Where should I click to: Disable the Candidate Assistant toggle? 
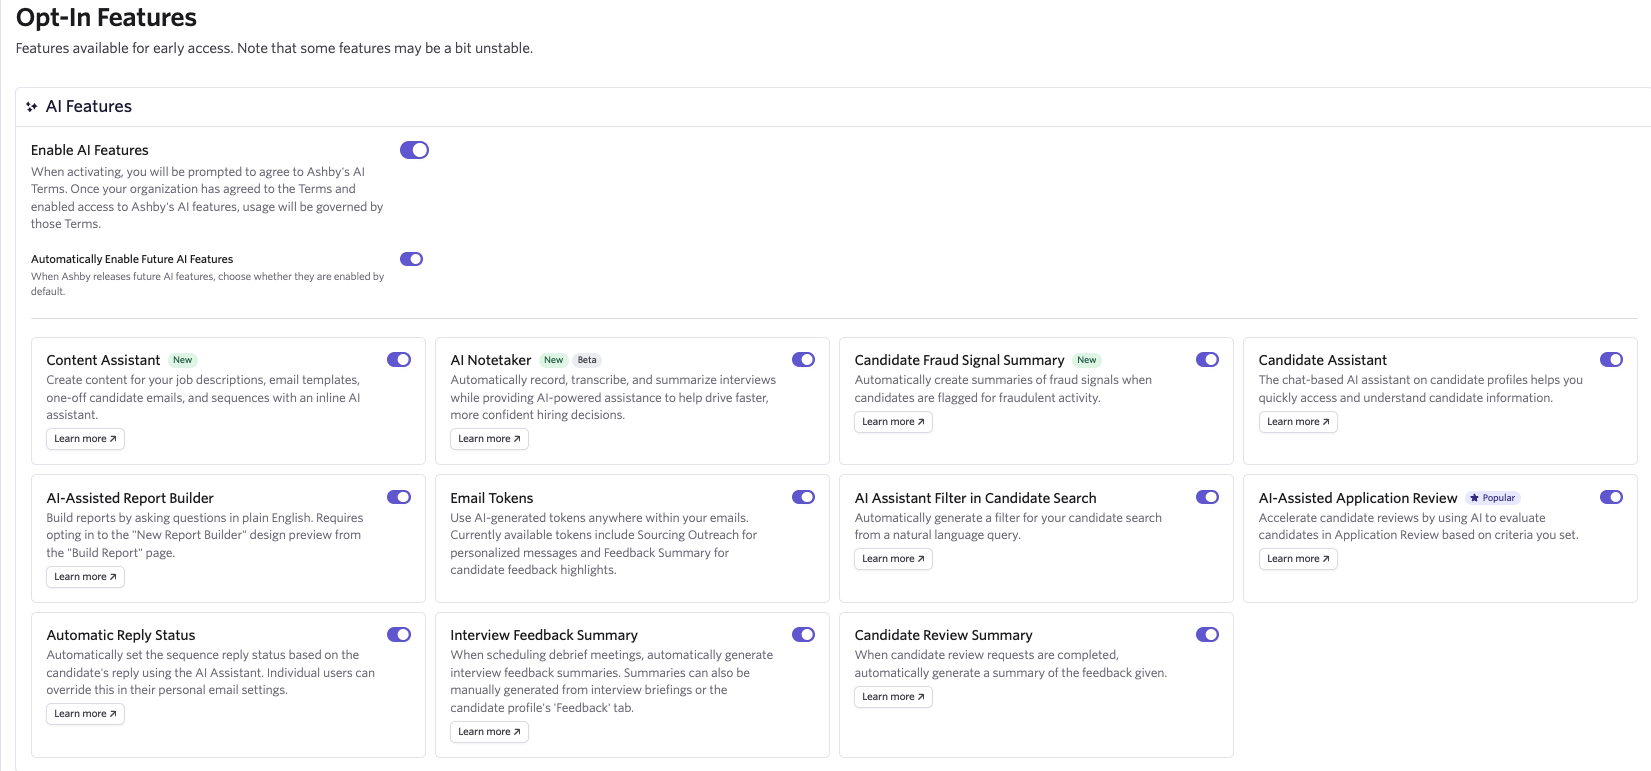tap(1611, 360)
